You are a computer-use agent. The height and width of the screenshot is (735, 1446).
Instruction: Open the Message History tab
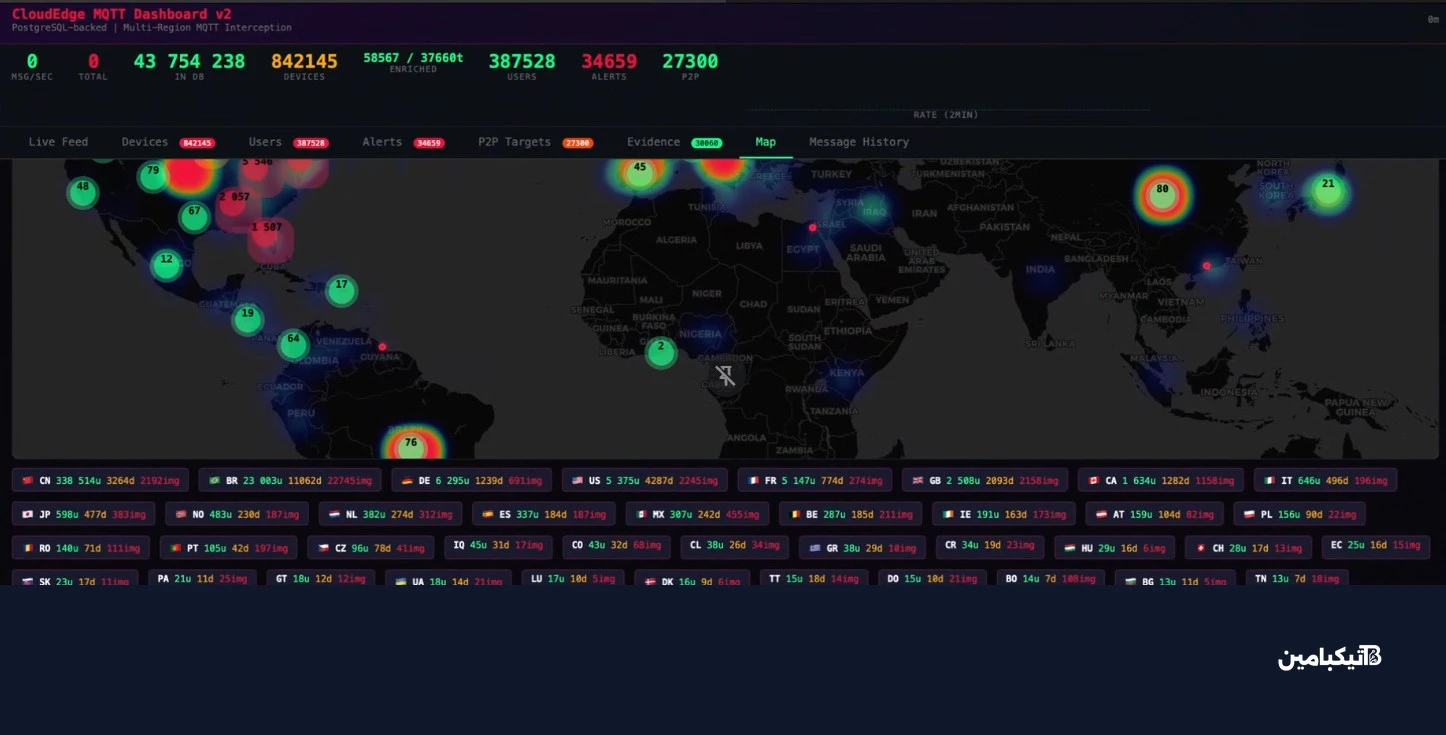click(x=859, y=142)
